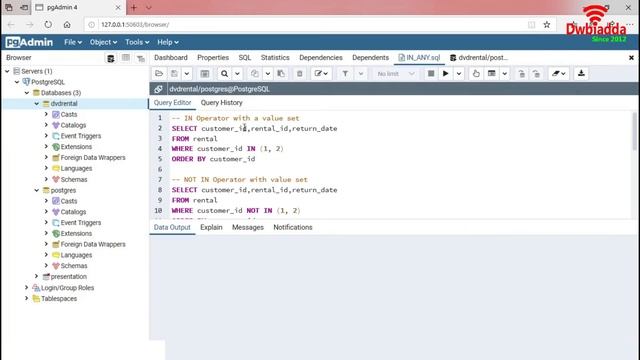The height and width of the screenshot is (360, 640).
Task: Click the Browser query tool icon
Action: pyautogui.click(x=111, y=58)
